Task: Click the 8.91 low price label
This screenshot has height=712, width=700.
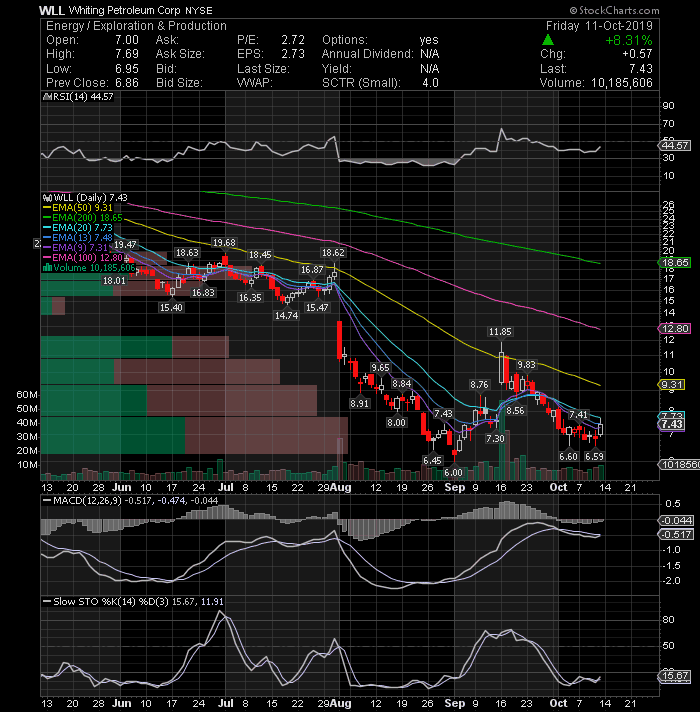Action: click(359, 403)
